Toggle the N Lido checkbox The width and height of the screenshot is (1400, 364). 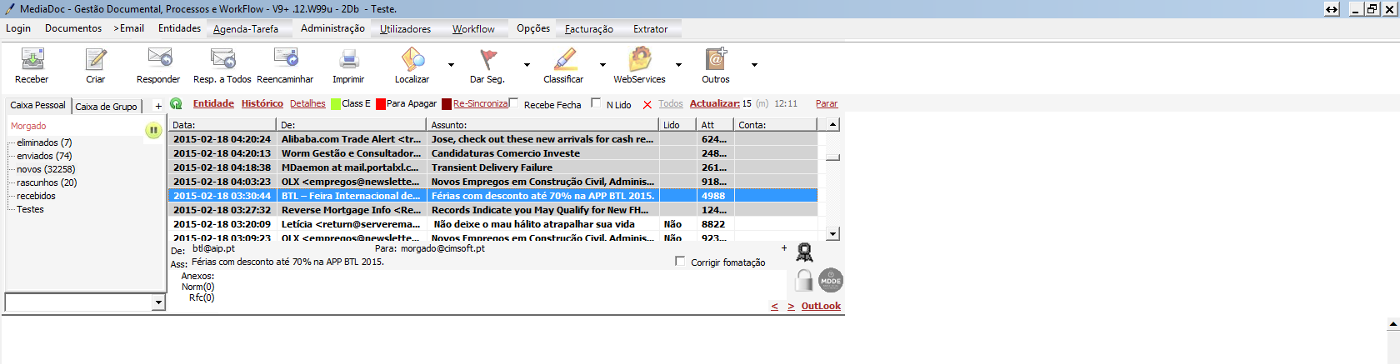[x=596, y=103]
